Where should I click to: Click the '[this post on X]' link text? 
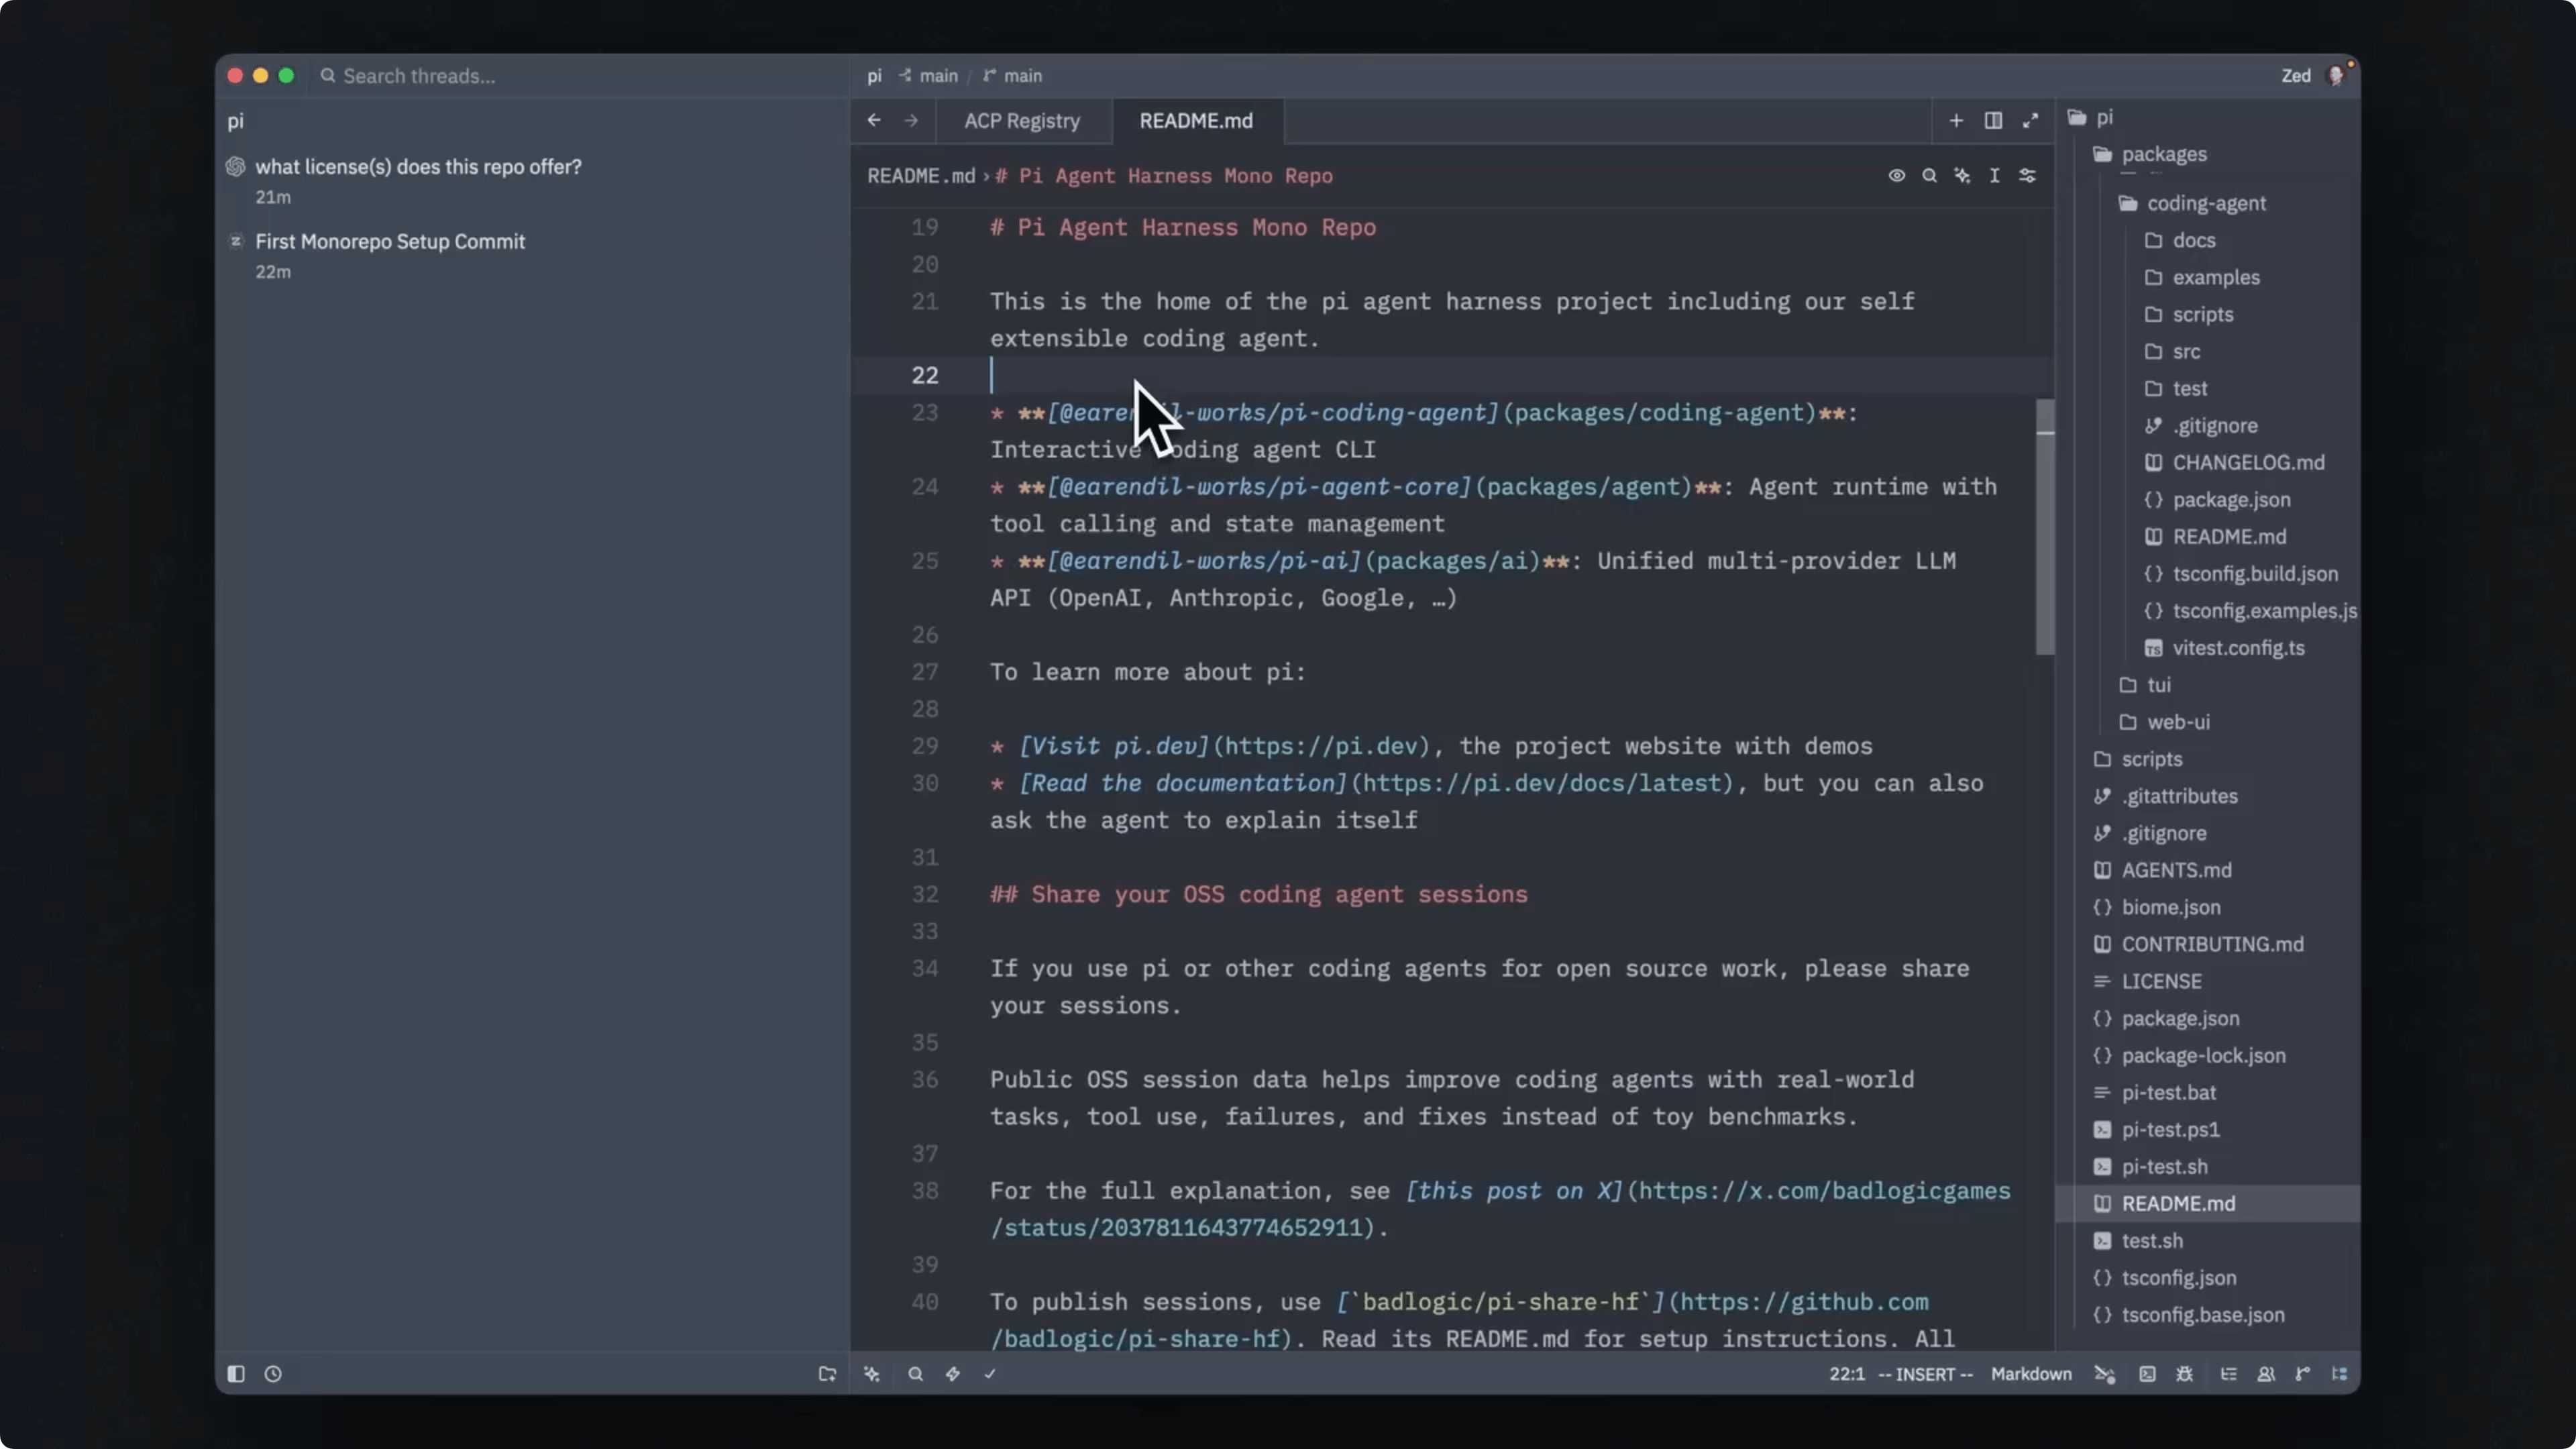point(1514,1191)
